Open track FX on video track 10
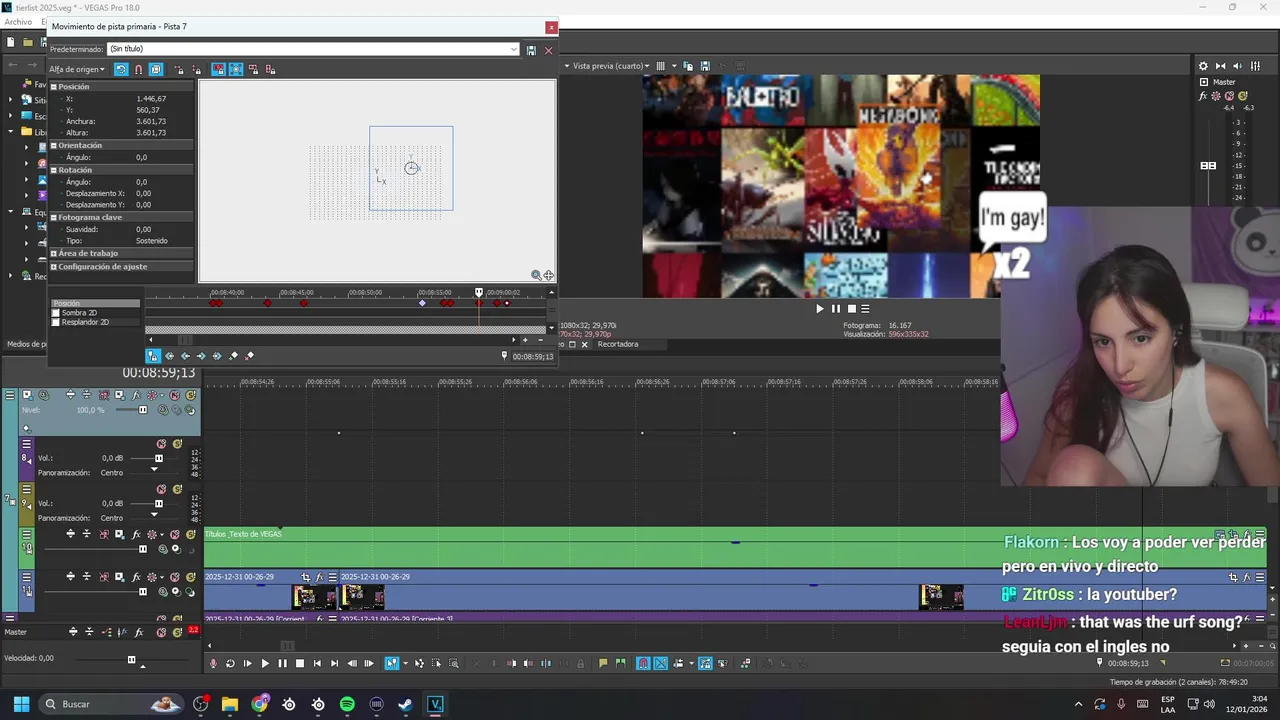Screen dimensions: 1280x720 136,534
